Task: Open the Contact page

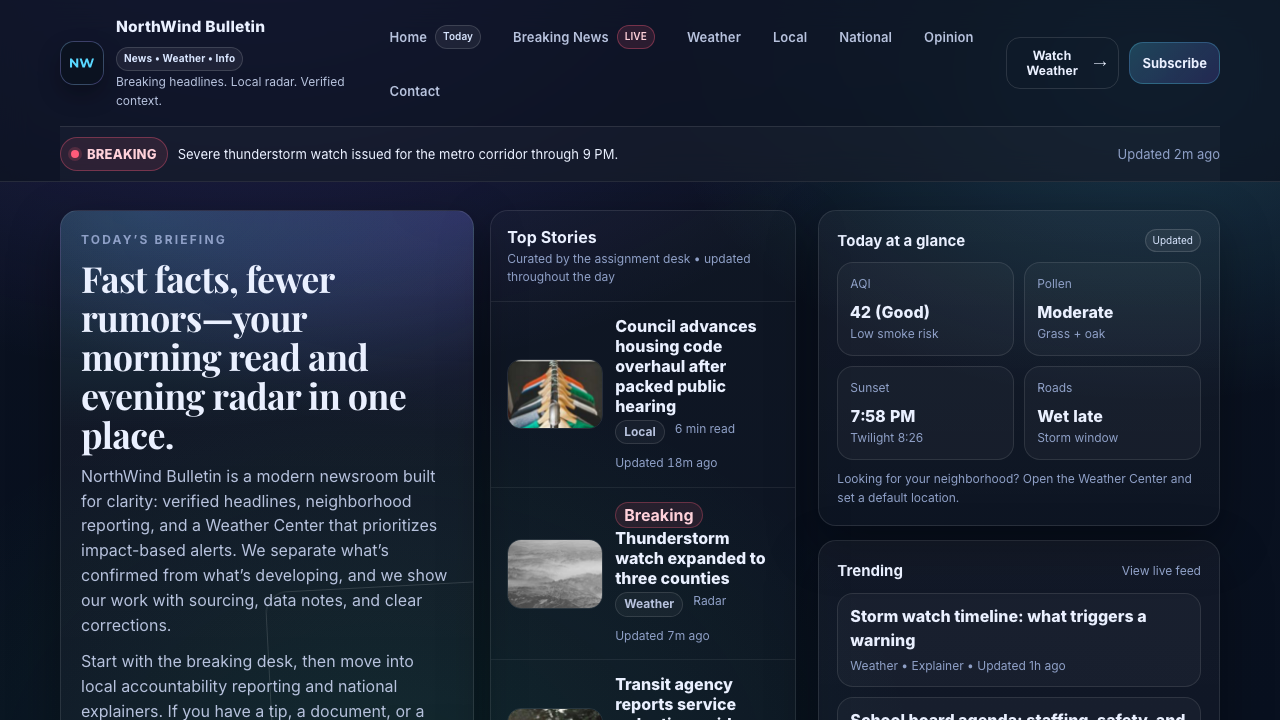Action: [x=414, y=91]
